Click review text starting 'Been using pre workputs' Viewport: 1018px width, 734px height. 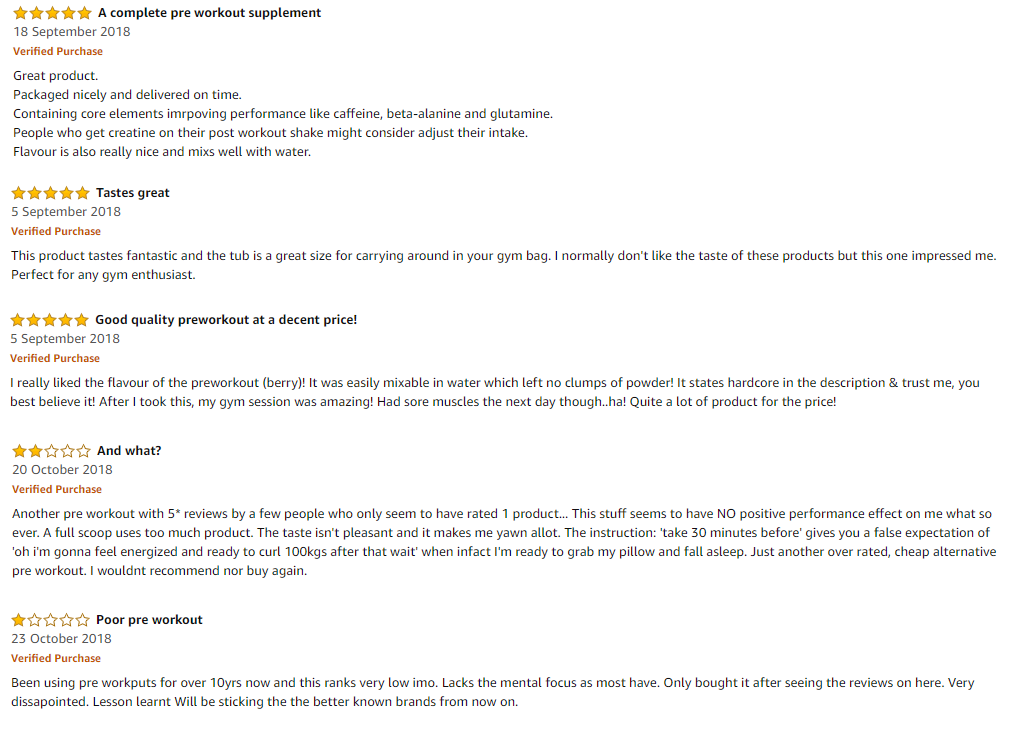(x=493, y=692)
